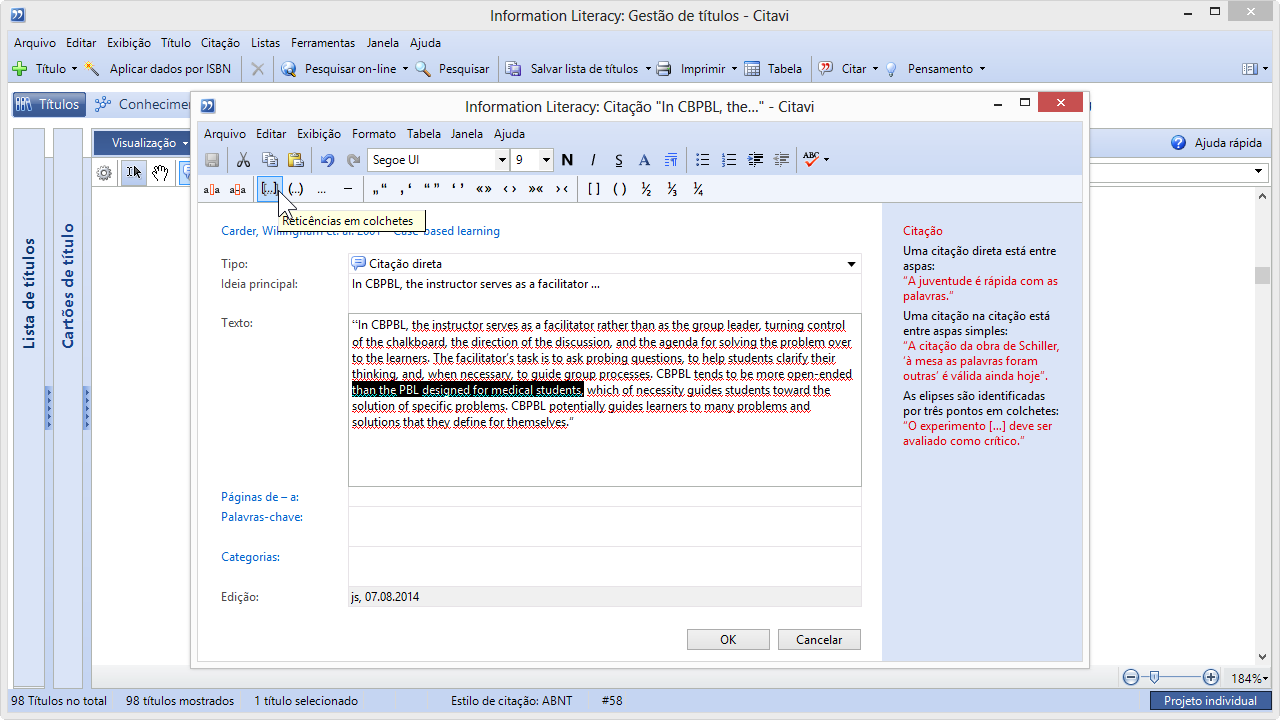
Task: Click the second 'a|a' spacing icon
Action: point(238,189)
